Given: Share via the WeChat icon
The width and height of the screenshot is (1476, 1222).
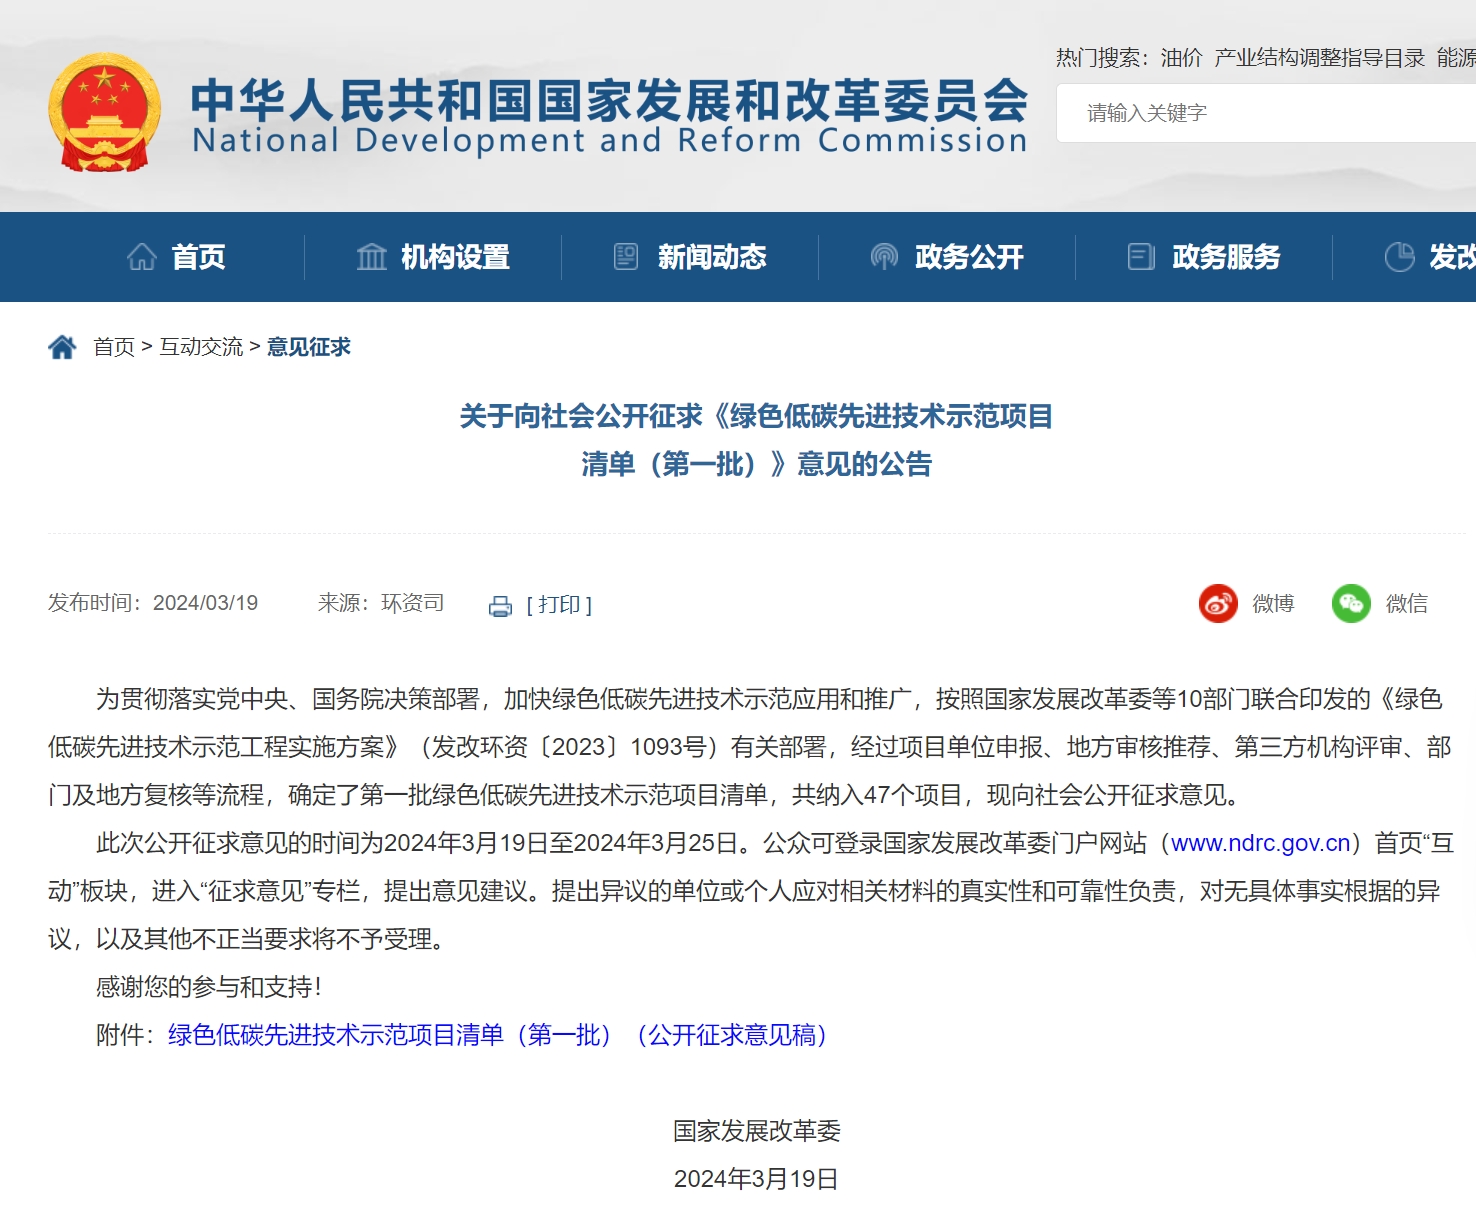Looking at the screenshot, I should [1351, 603].
